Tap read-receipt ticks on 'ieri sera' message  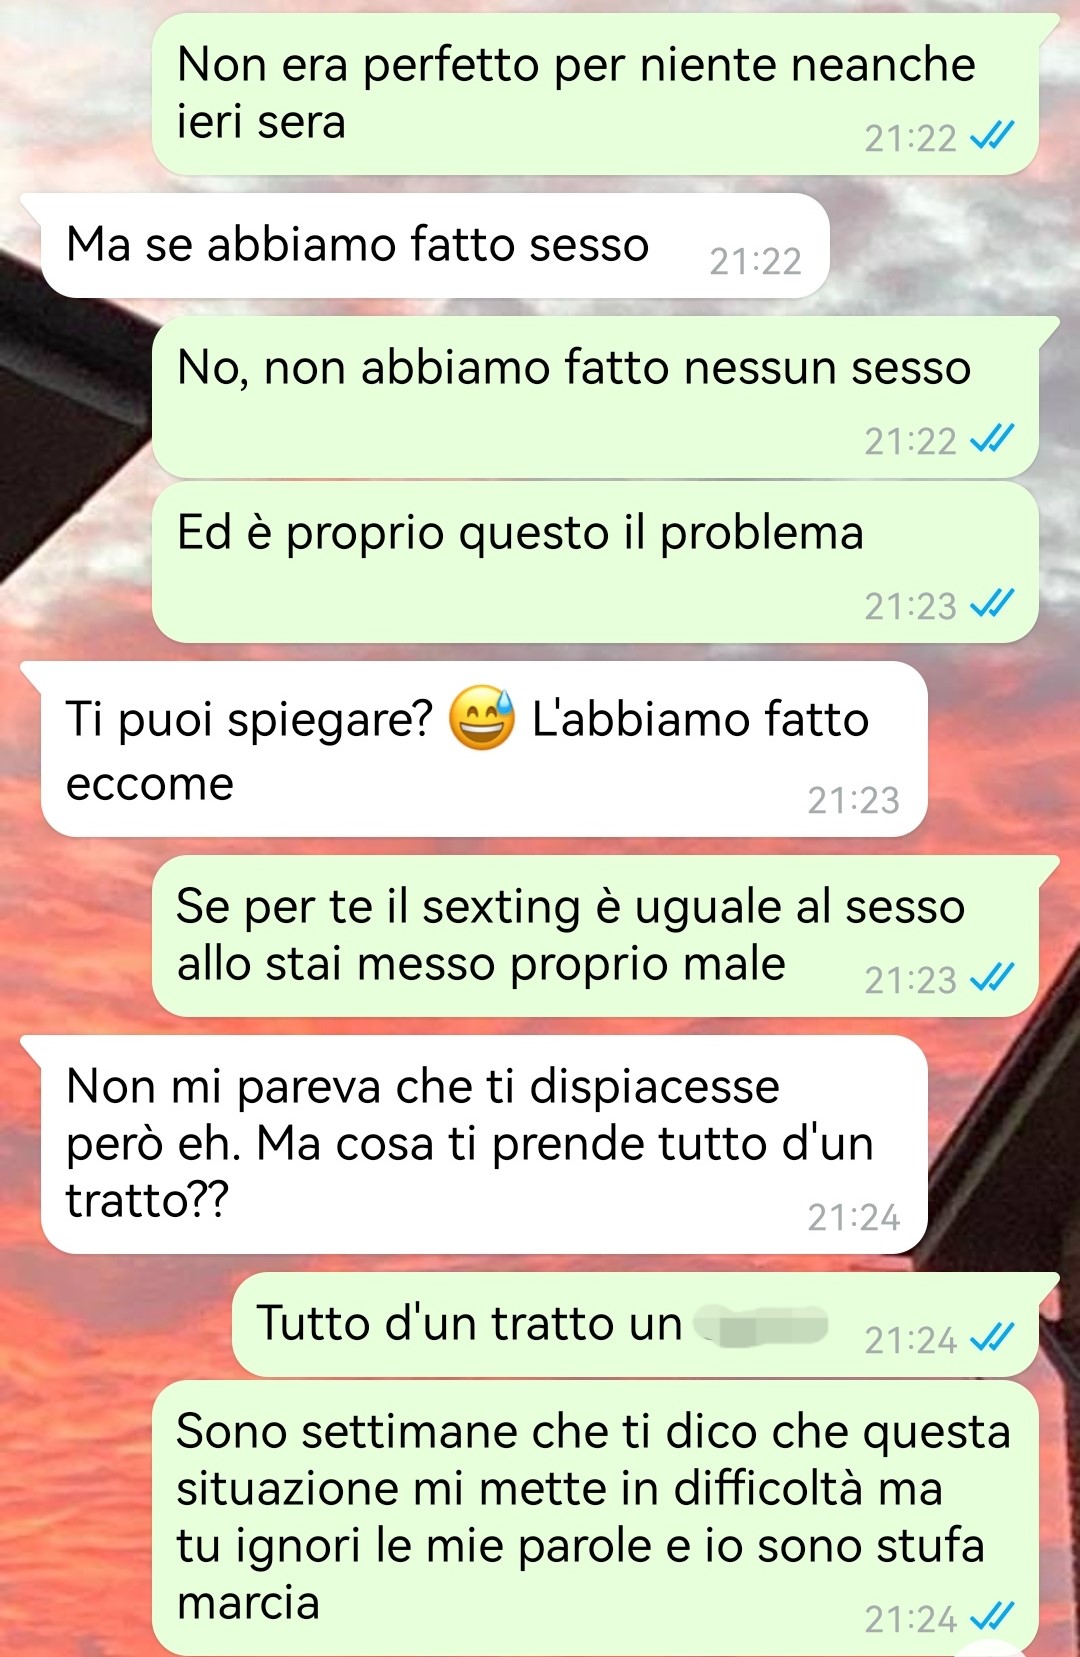coord(992,136)
